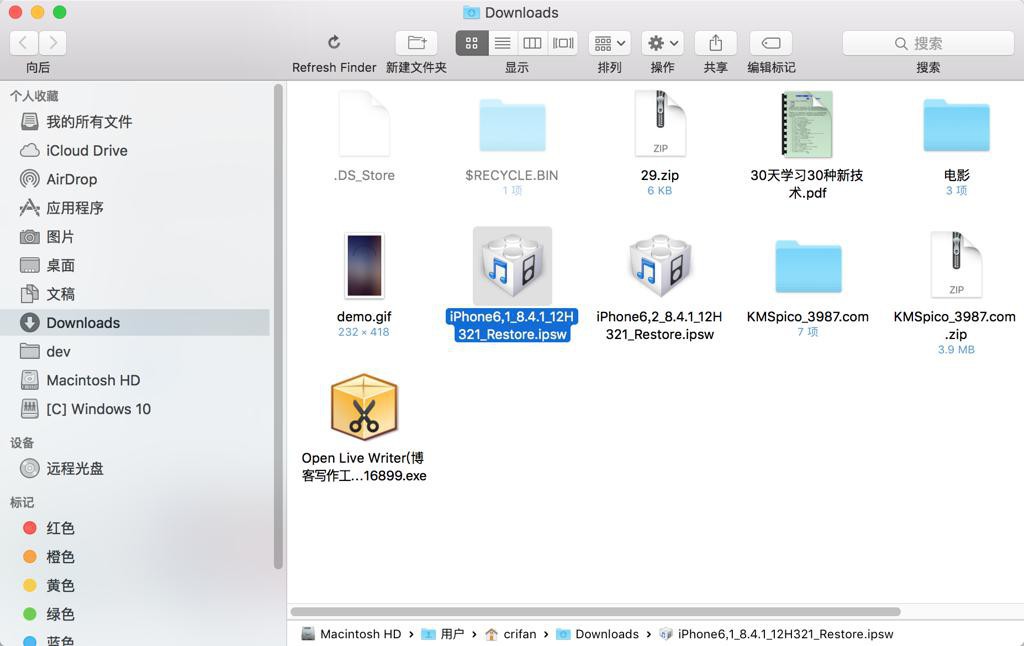Select [C] Windows 10 volume in sidebar

tap(136, 409)
